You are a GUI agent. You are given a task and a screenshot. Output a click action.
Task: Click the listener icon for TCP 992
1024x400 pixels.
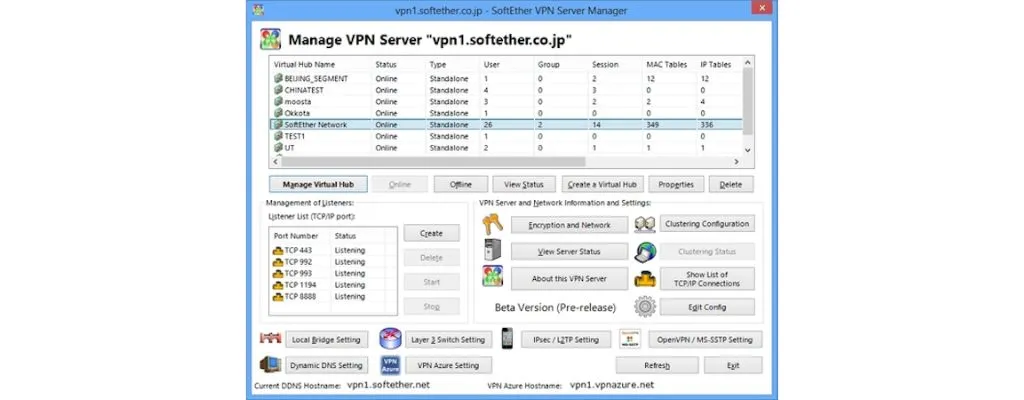pos(278,262)
